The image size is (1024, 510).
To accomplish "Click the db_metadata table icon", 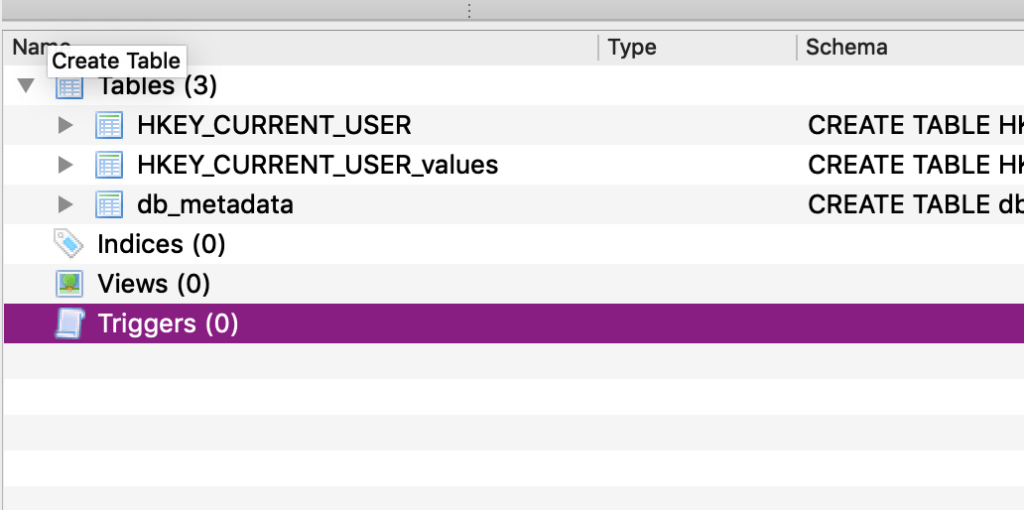I will (108, 205).
